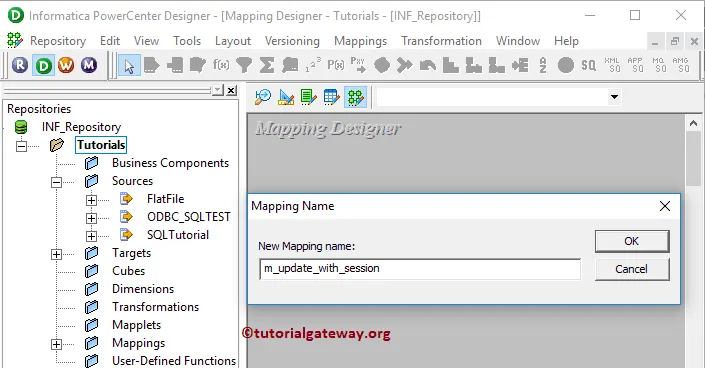705x368 pixels.
Task: Click the workspace vertical scrollbar thumb
Action: [x=693, y=158]
